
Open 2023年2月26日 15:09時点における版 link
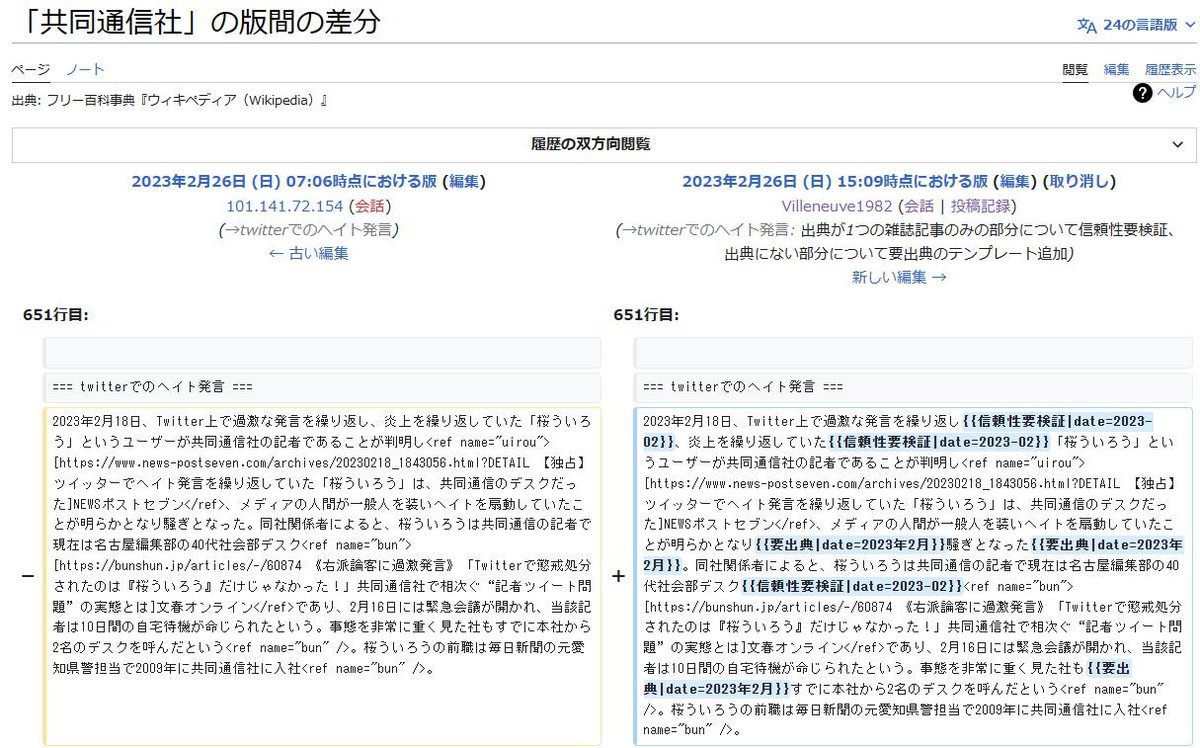835,181
